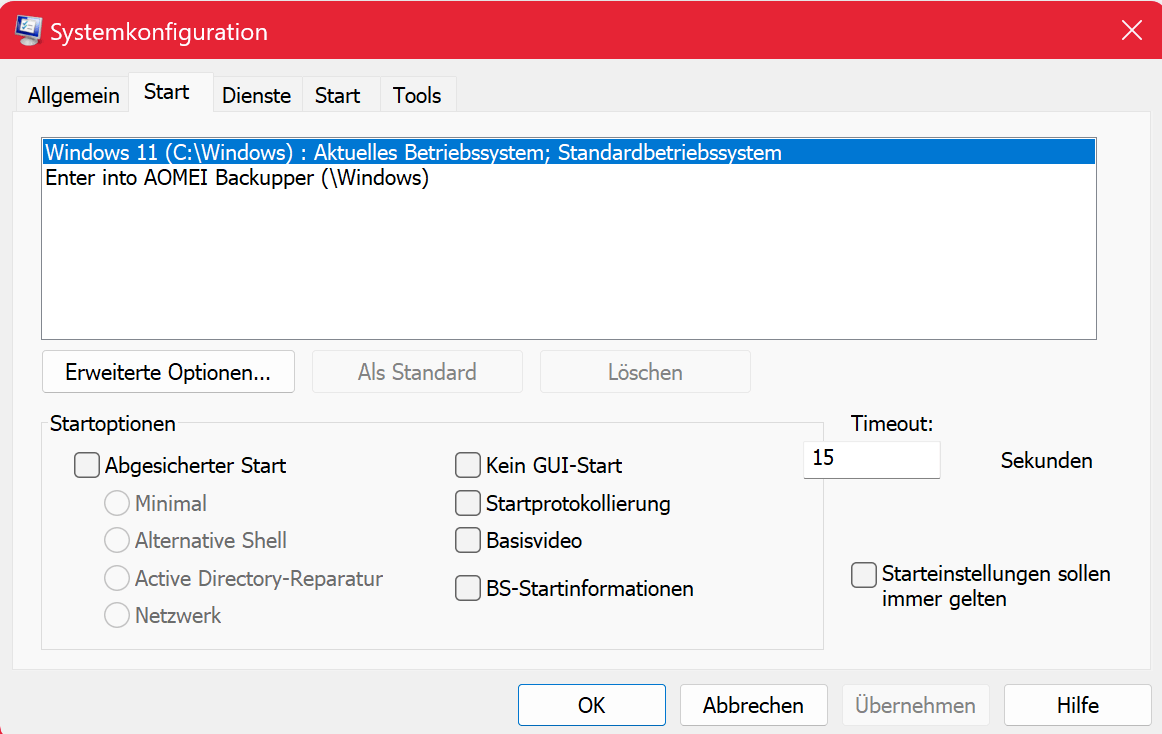
Task: Click the Übernehmen button
Action: click(915, 705)
